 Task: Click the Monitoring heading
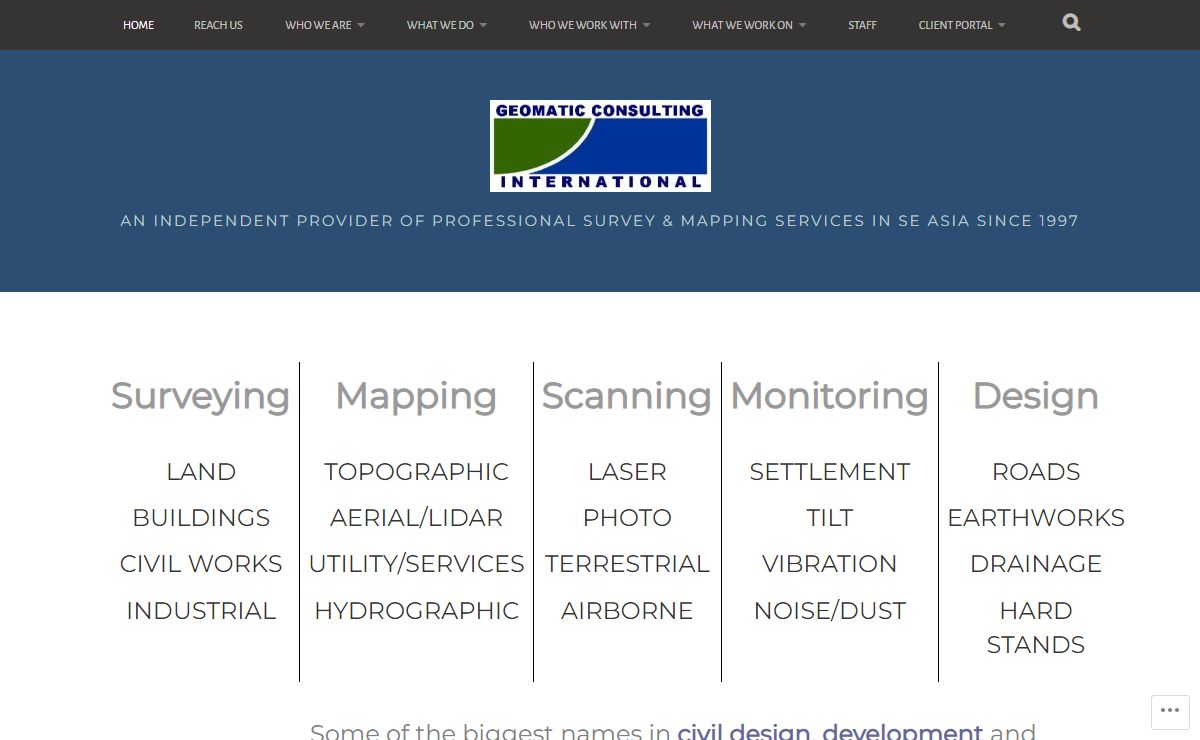829,396
